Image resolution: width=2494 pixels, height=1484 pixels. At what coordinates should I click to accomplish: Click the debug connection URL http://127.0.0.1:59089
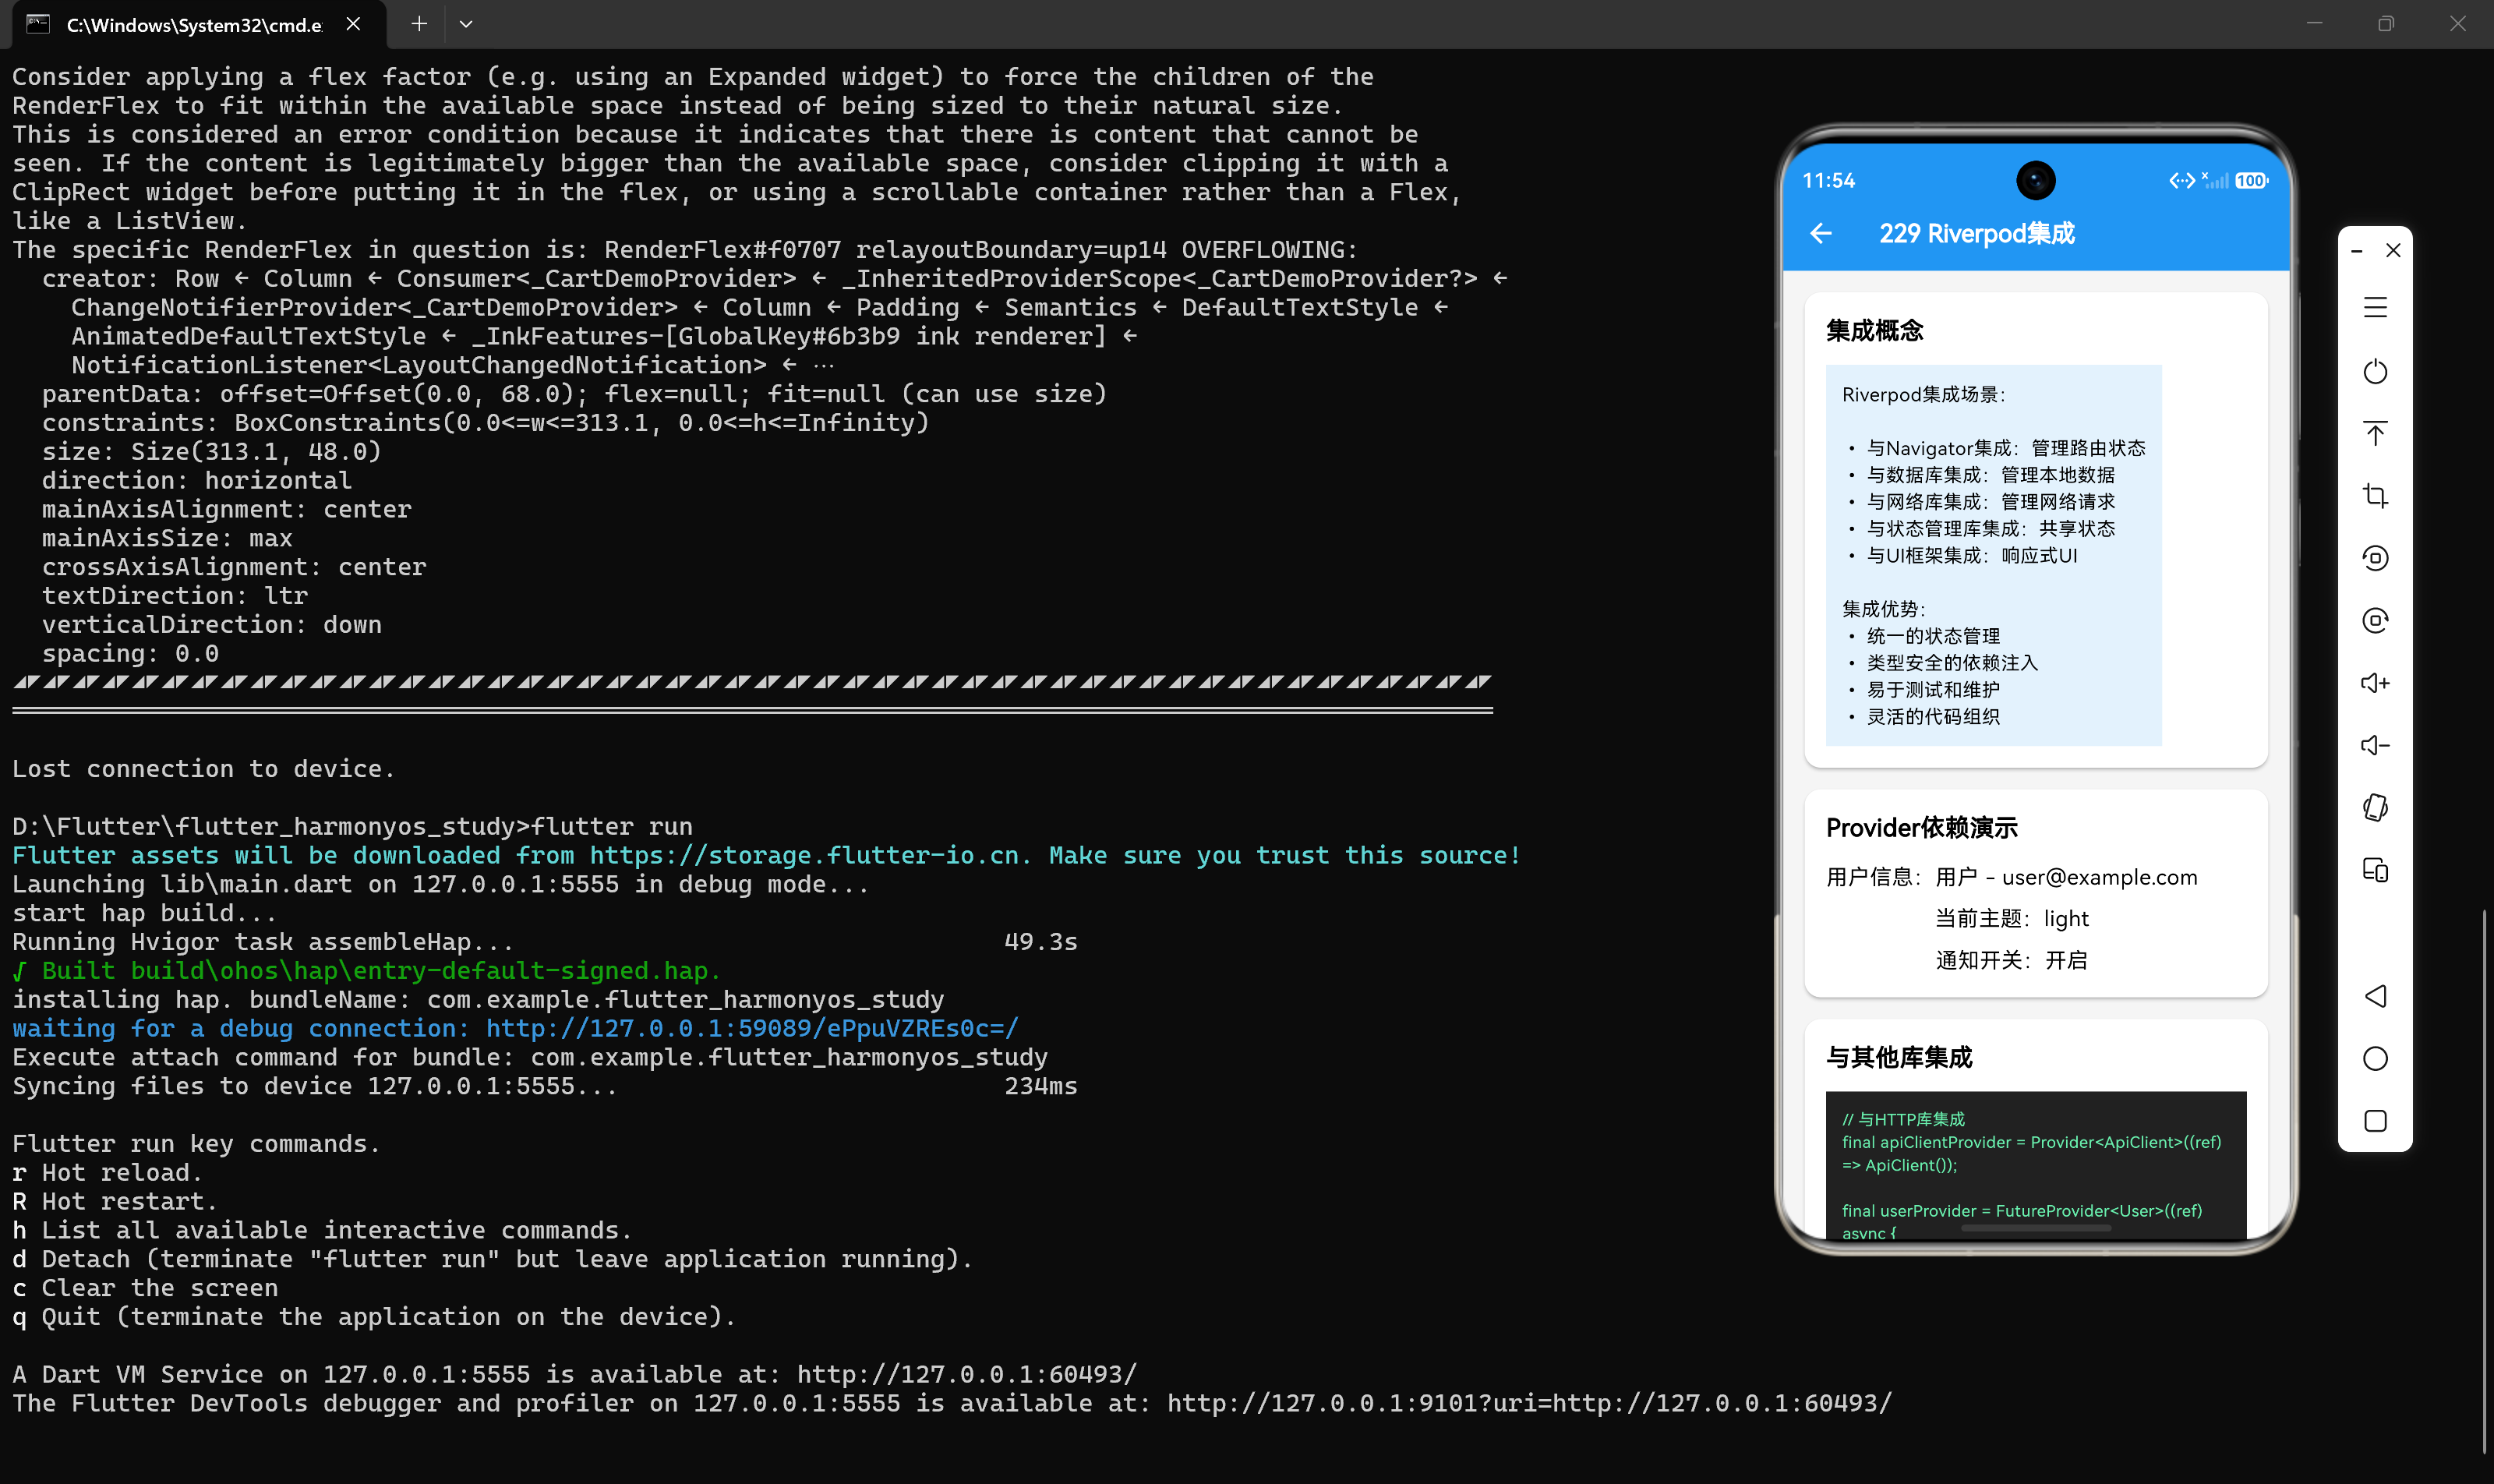pos(752,1028)
